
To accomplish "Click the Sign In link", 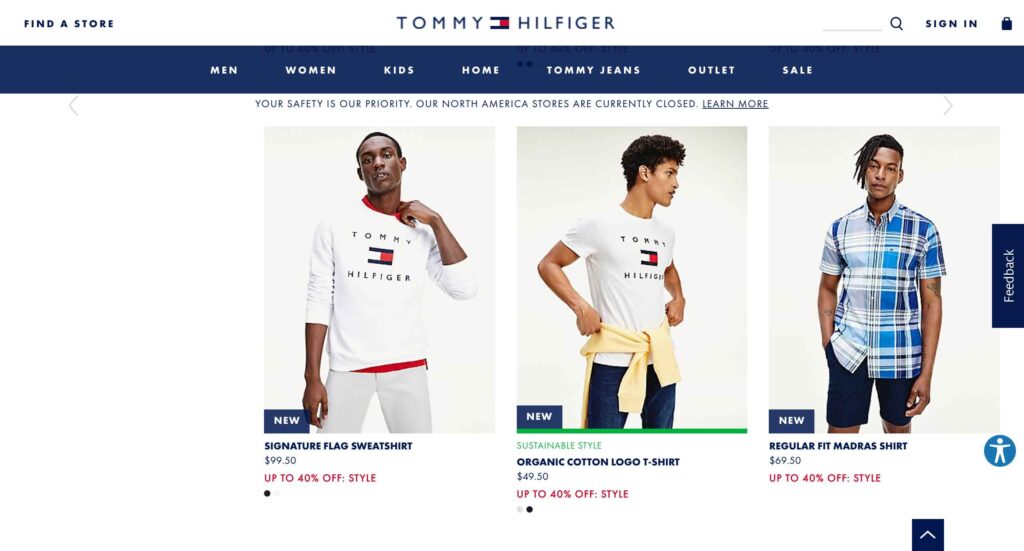I will 952,24.
